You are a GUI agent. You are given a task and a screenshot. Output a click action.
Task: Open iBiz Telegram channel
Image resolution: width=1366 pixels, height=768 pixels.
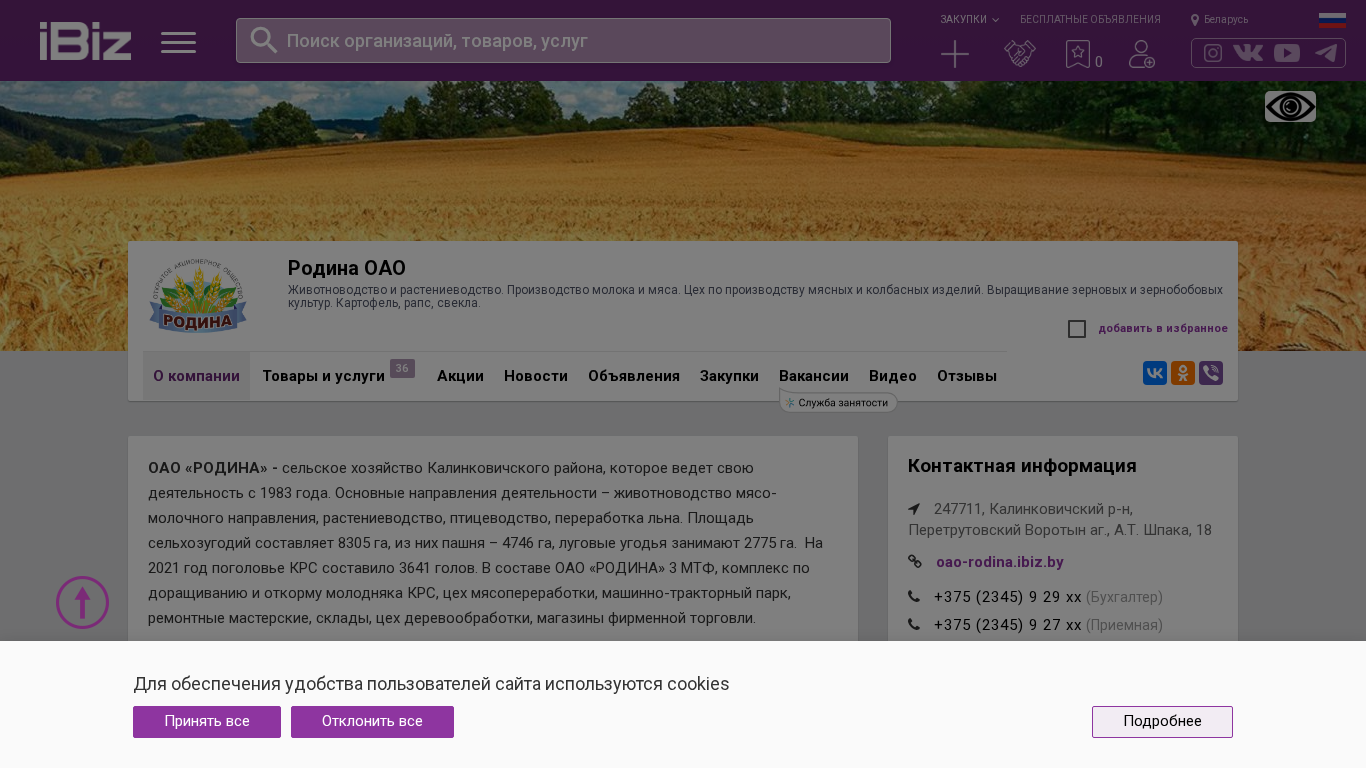(x=1326, y=53)
